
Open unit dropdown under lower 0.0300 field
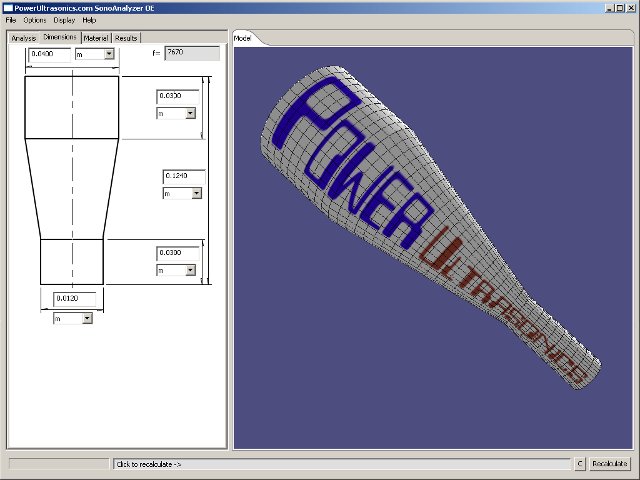pos(191,270)
